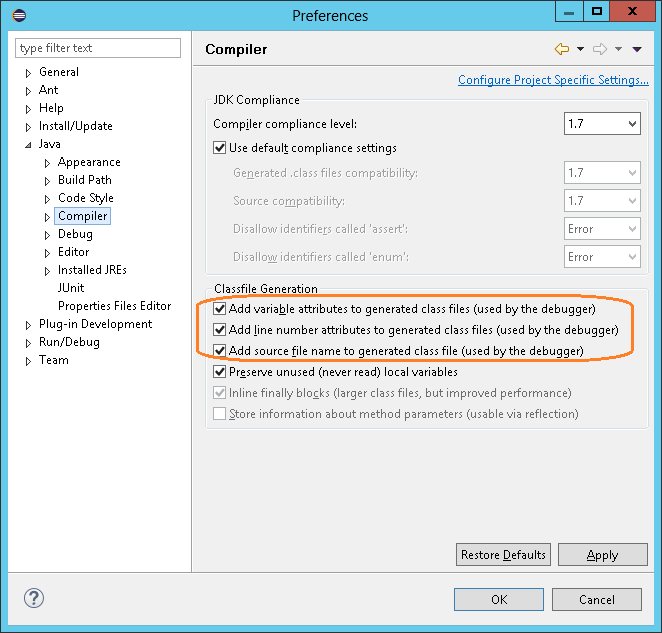662x633 pixels.
Task: Expand the General tree node
Action: tap(28, 73)
